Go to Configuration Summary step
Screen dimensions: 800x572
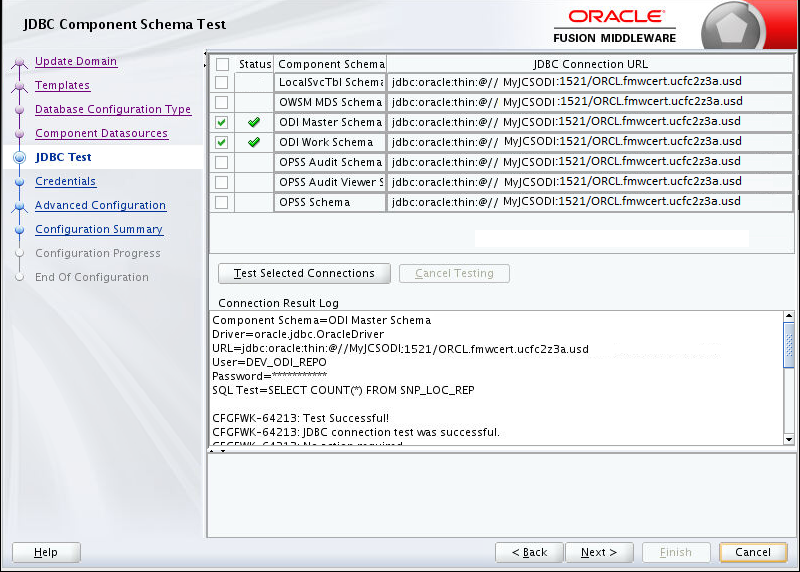pyautogui.click(x=99, y=229)
